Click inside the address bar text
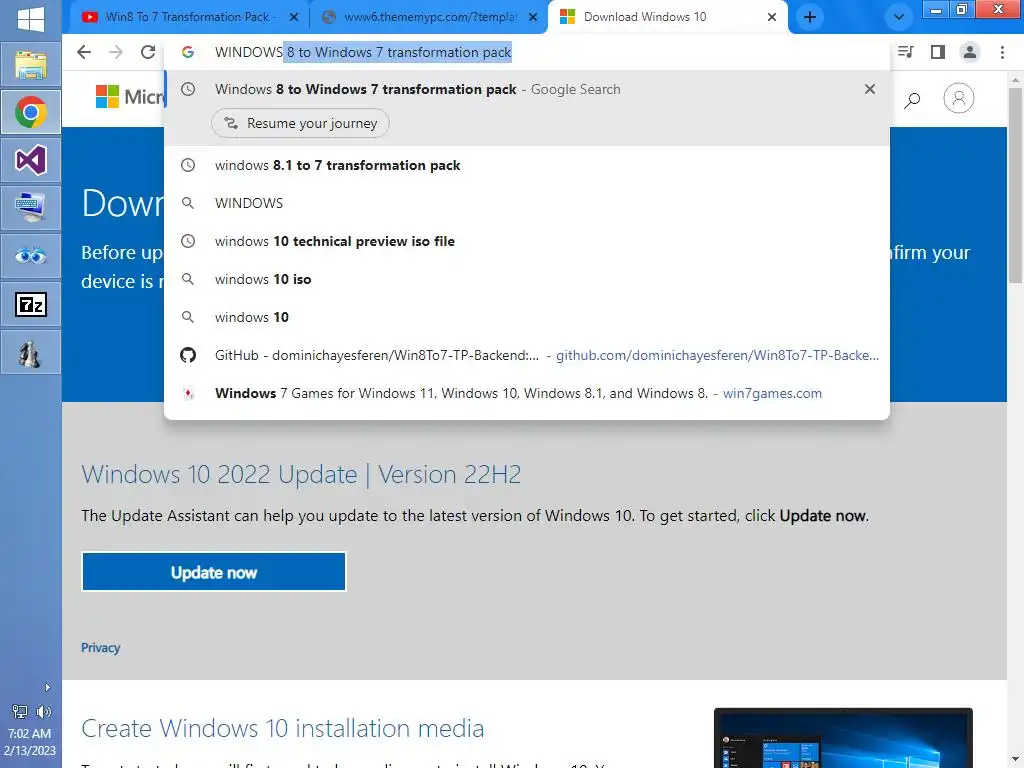The width and height of the screenshot is (1024, 768). (363, 52)
